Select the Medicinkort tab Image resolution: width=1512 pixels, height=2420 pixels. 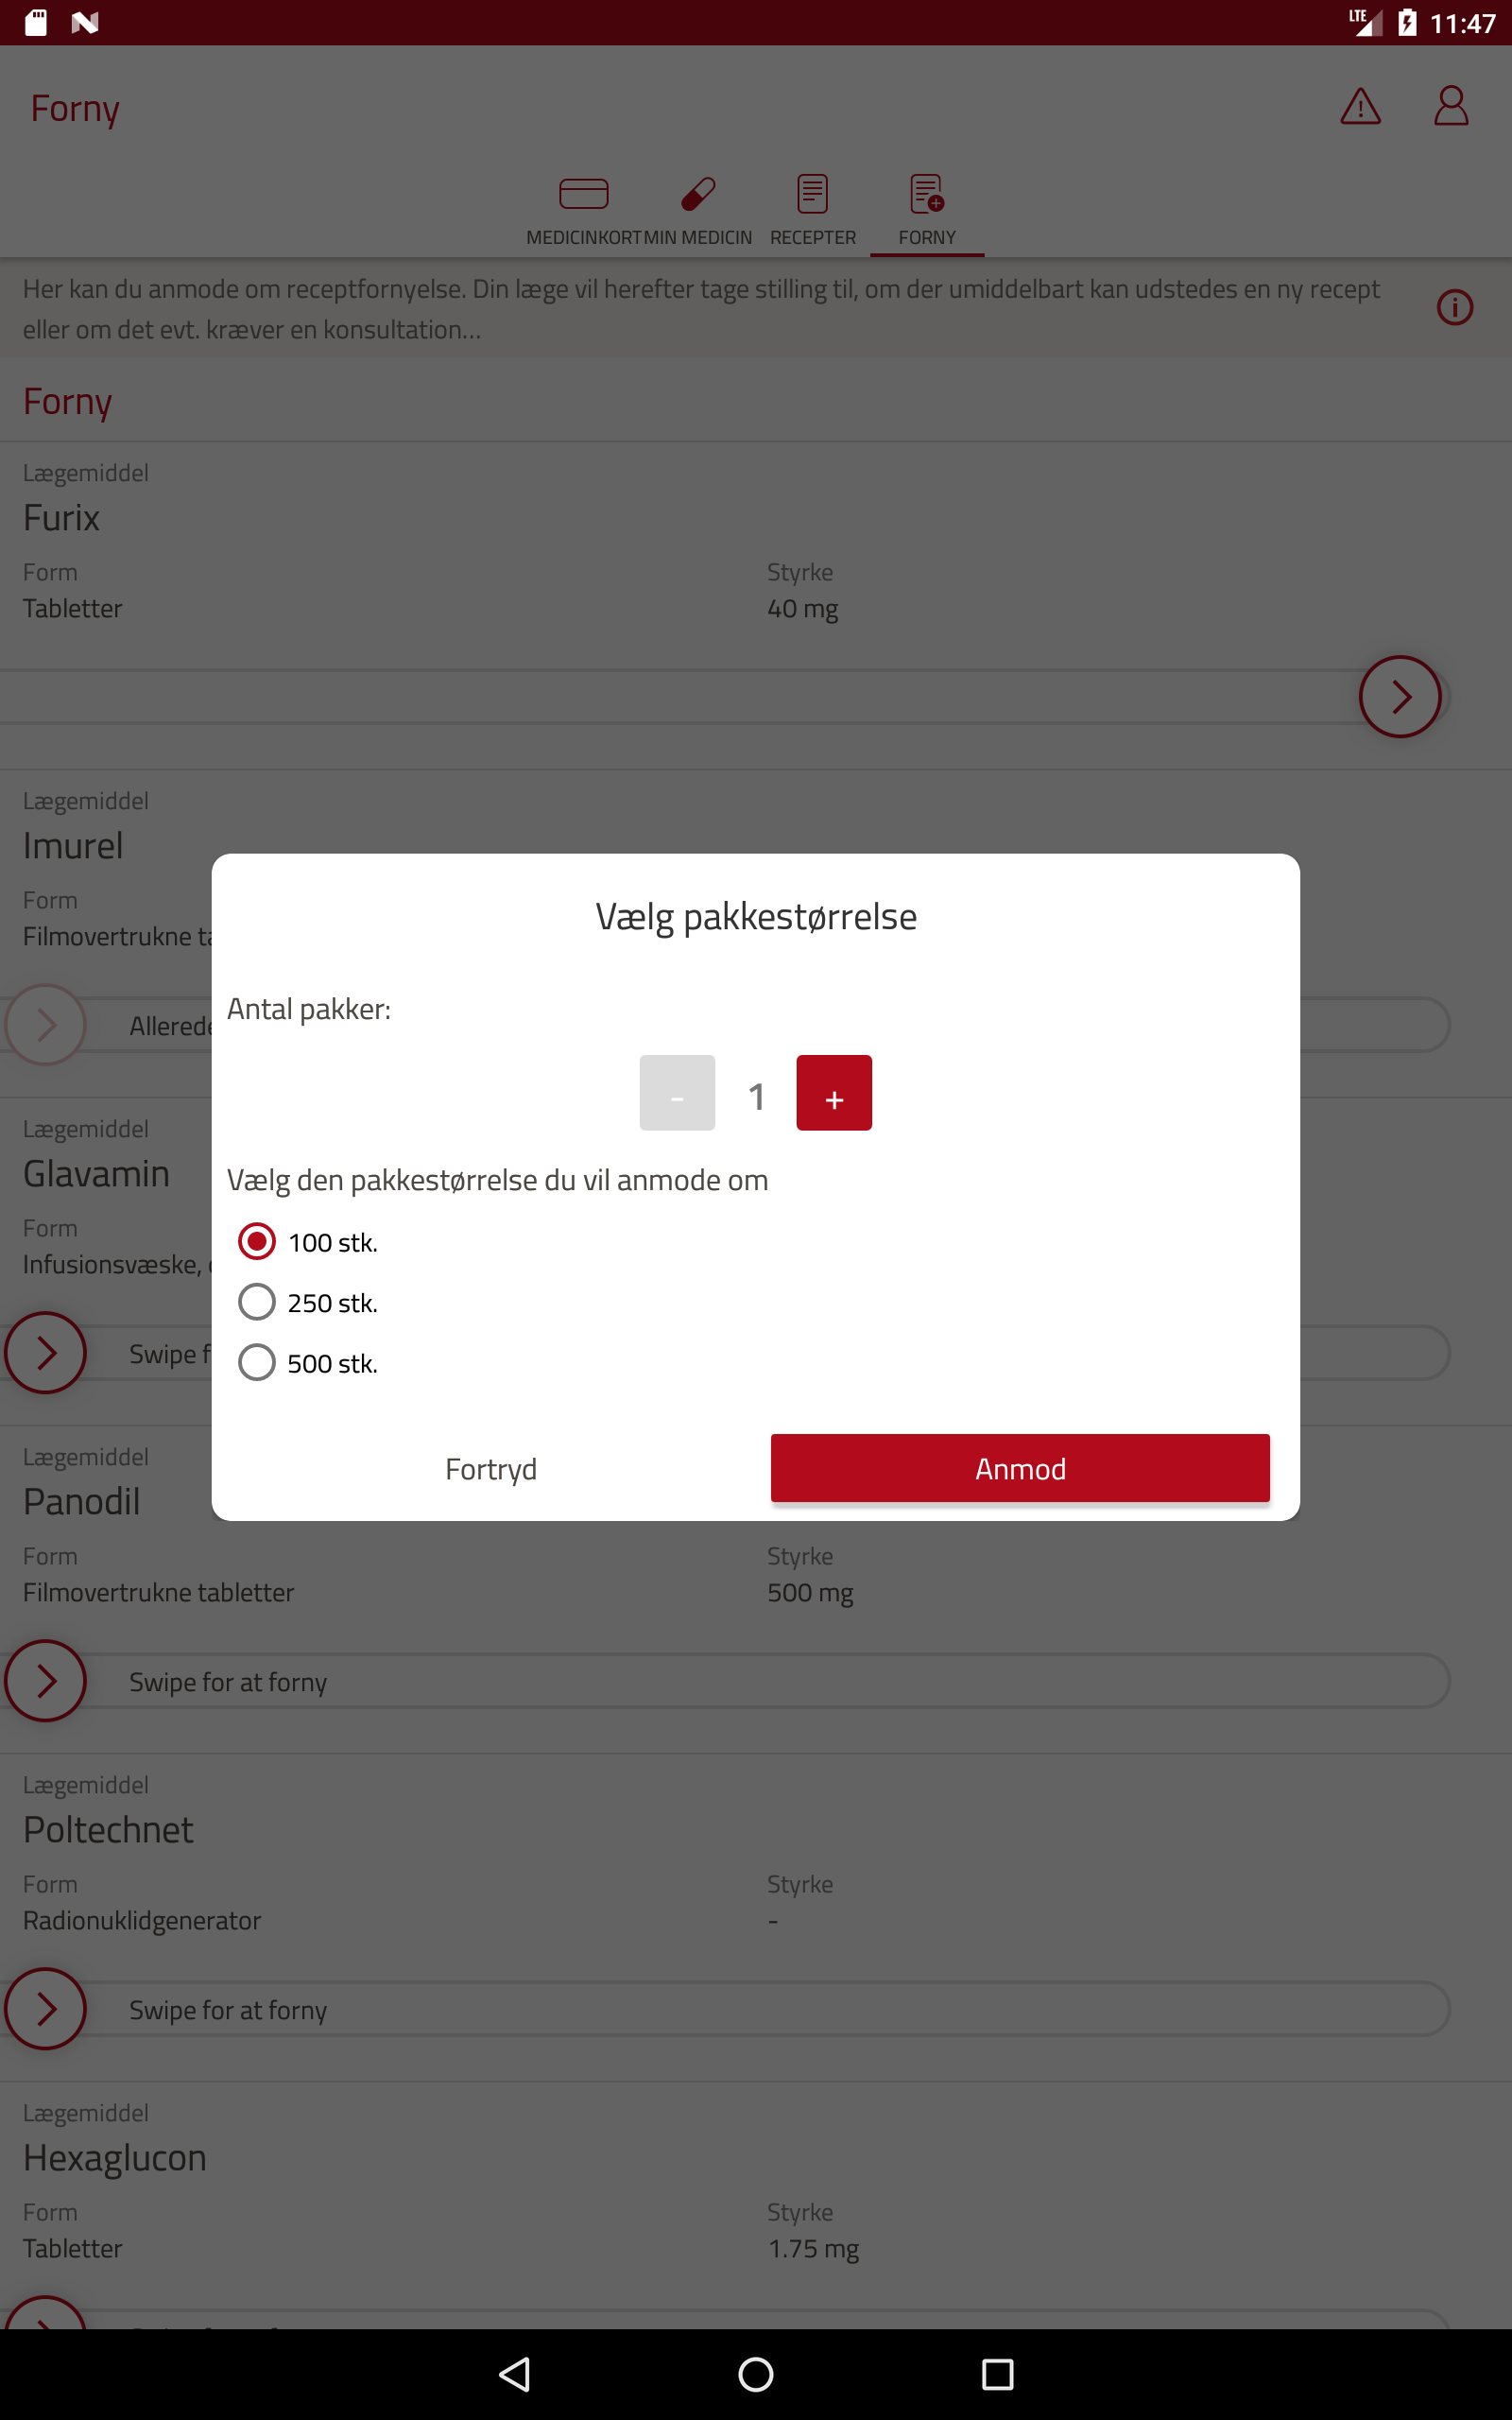tap(583, 210)
